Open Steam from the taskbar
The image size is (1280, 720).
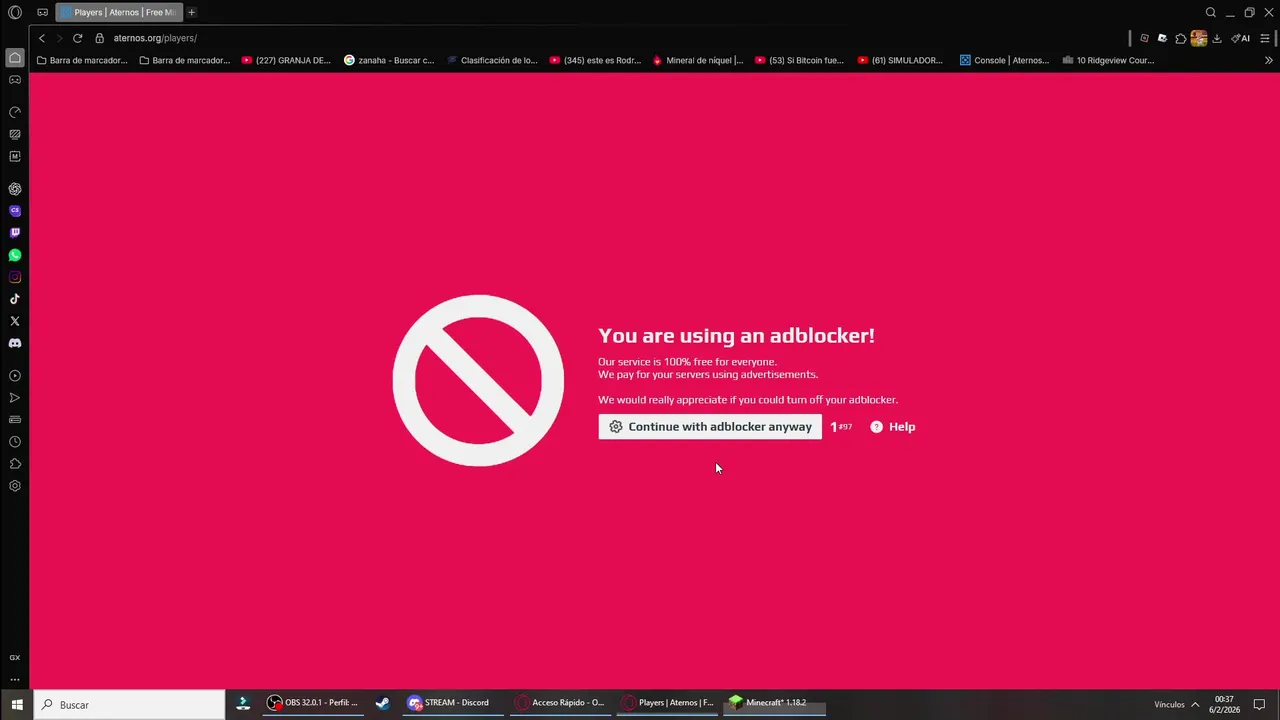point(382,703)
